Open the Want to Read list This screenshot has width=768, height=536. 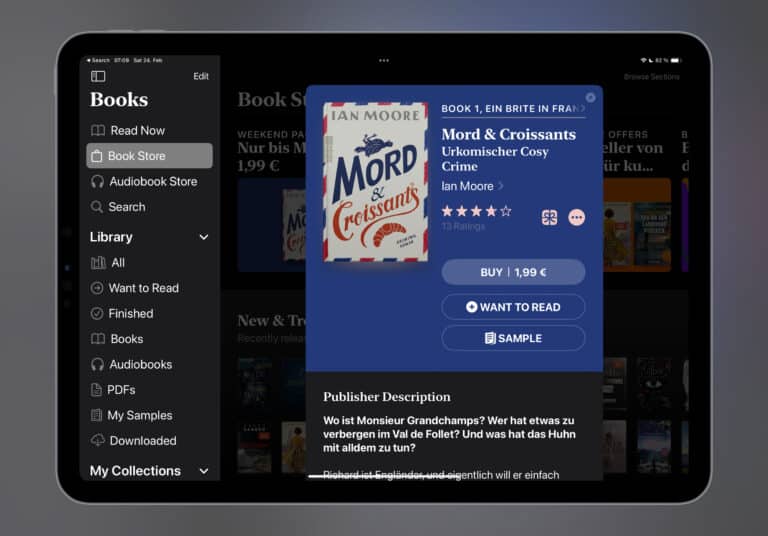tap(143, 288)
